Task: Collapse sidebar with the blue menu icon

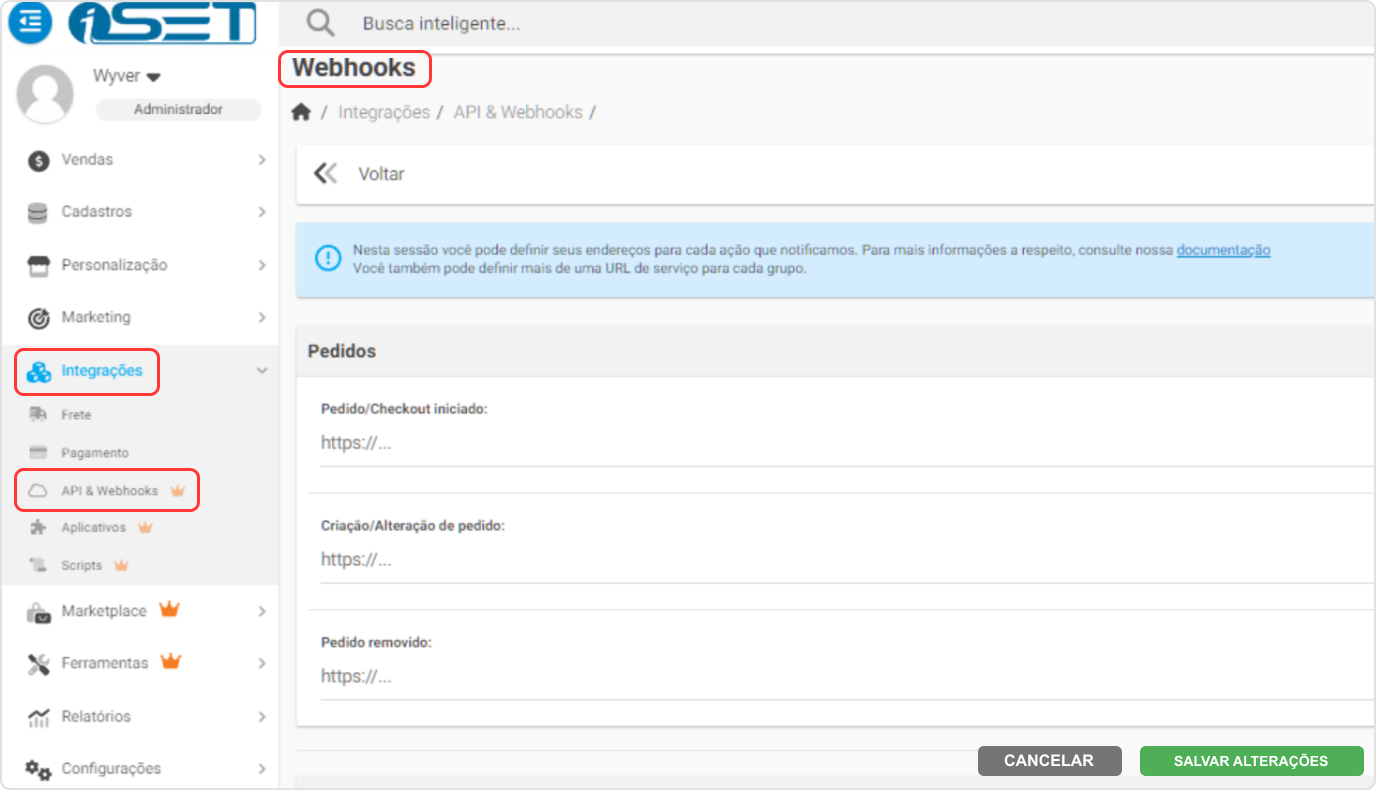Action: (x=30, y=22)
